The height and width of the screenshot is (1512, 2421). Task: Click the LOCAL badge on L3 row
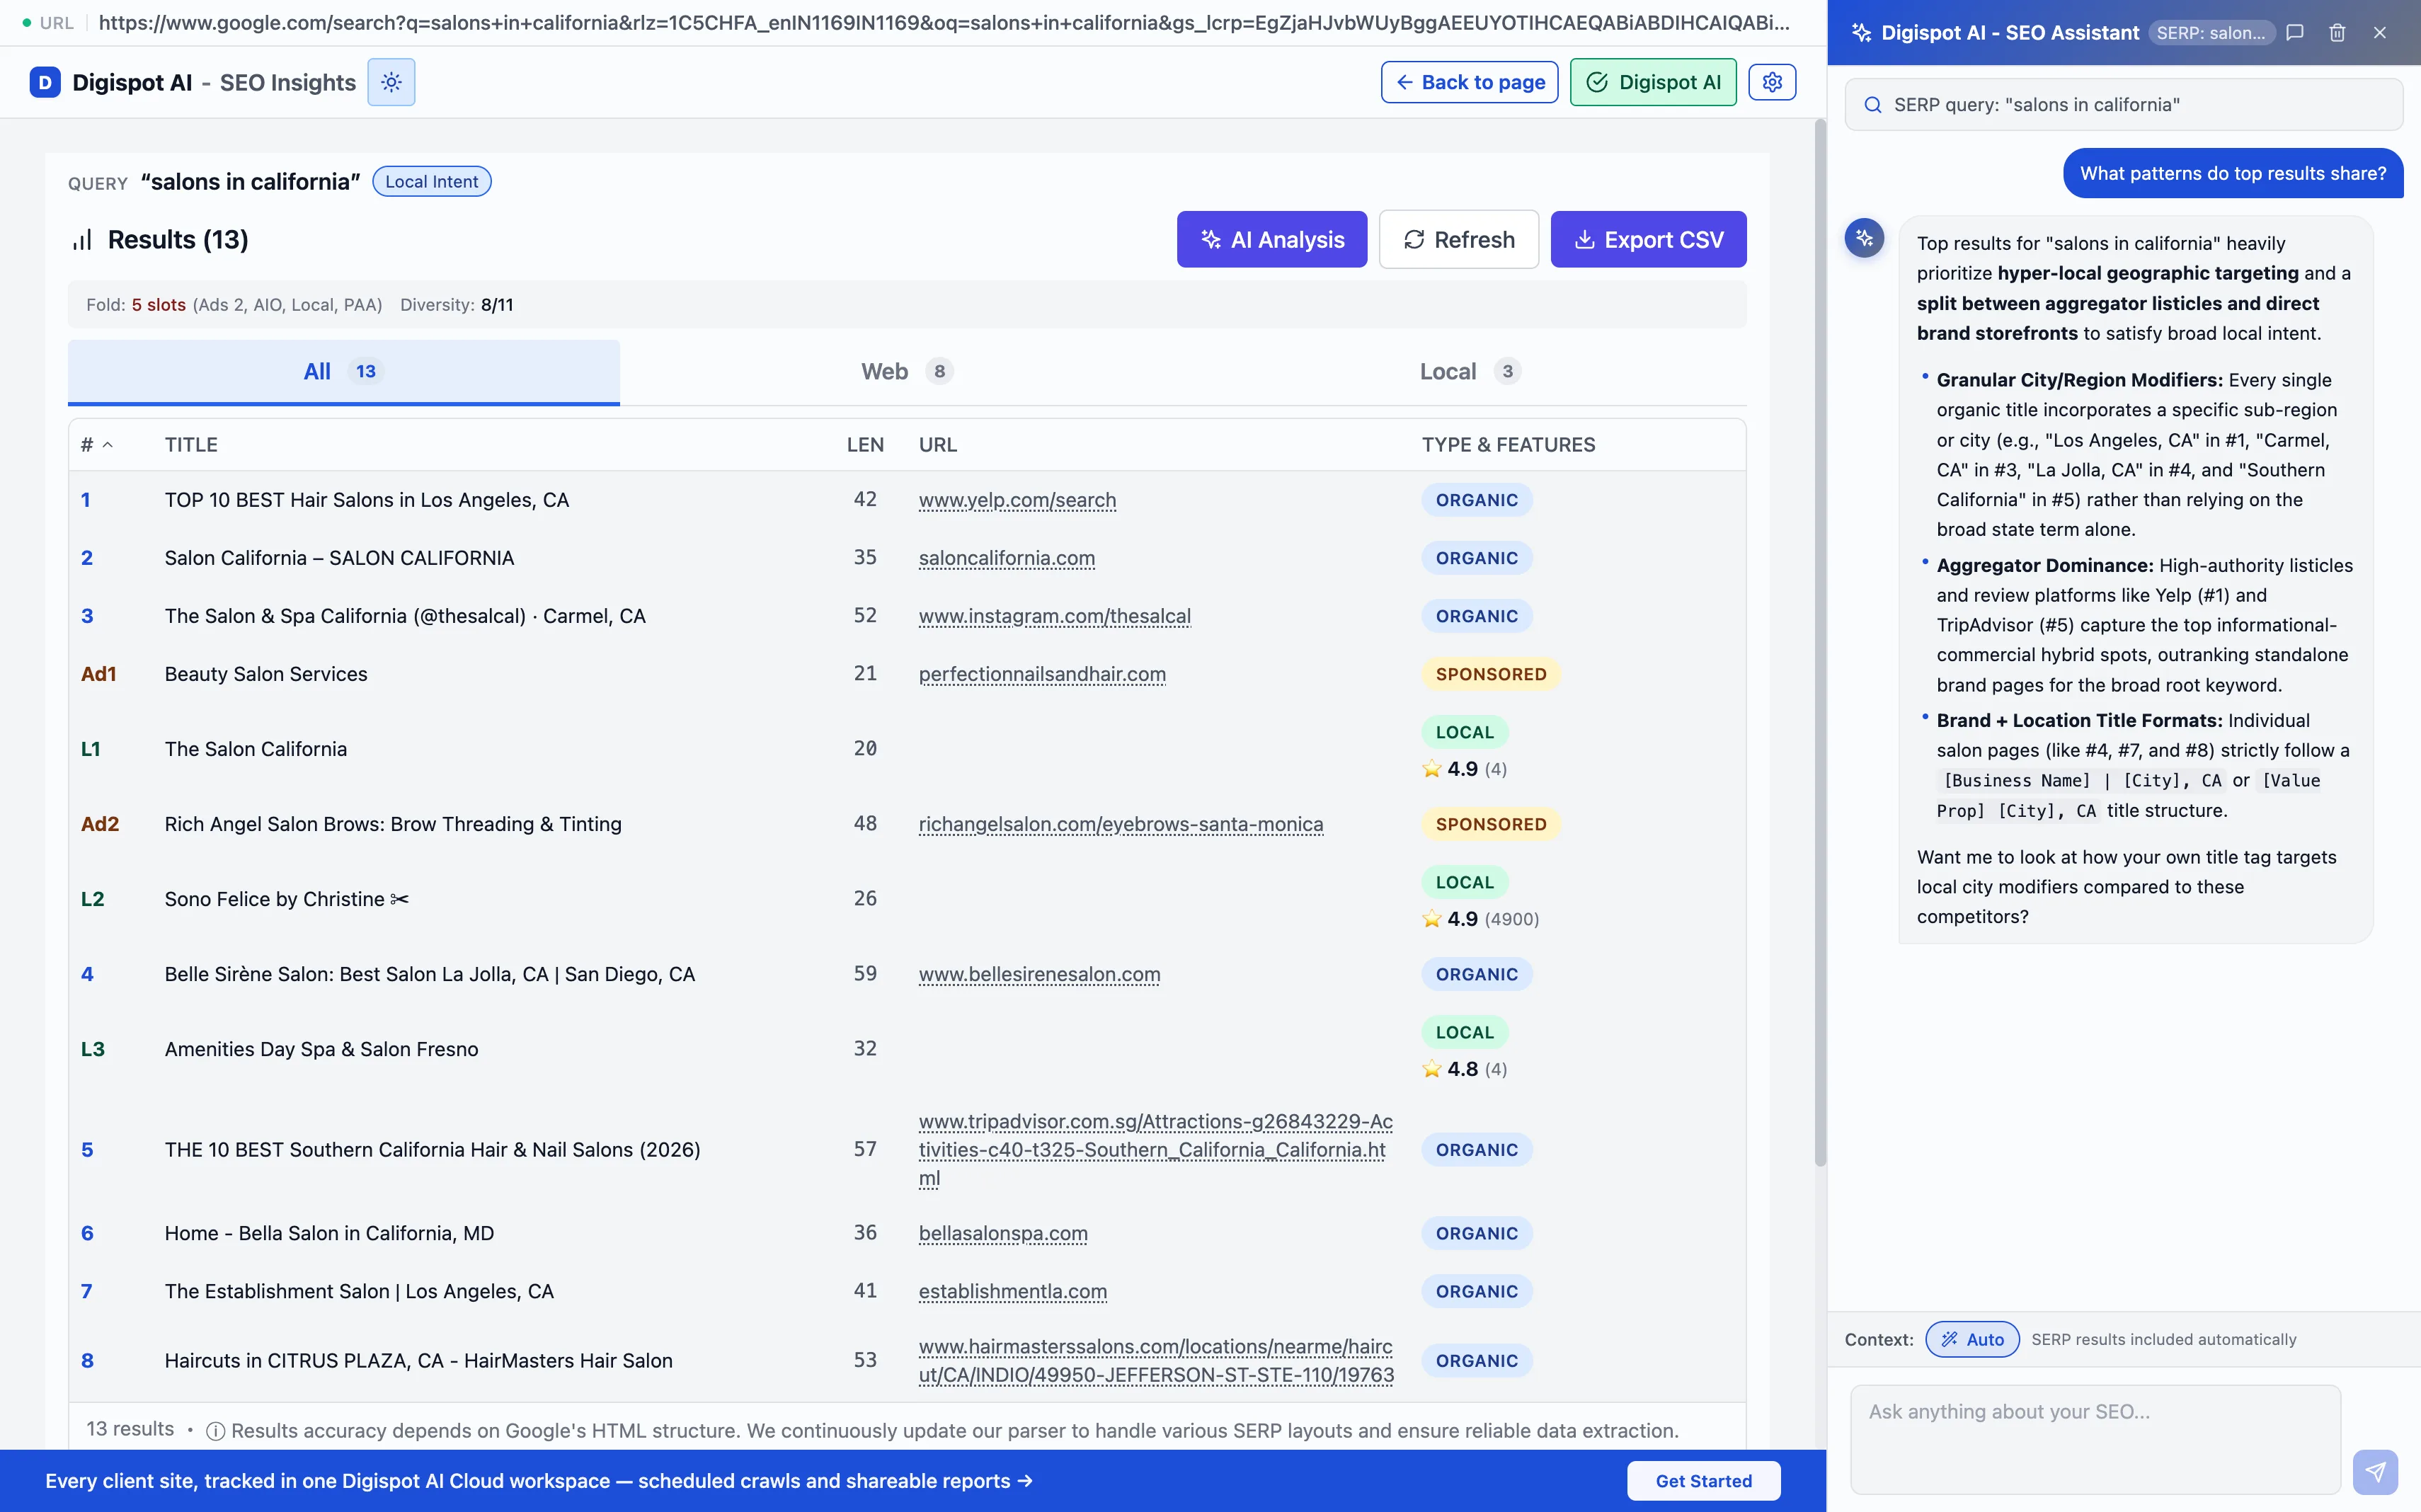(x=1464, y=1032)
